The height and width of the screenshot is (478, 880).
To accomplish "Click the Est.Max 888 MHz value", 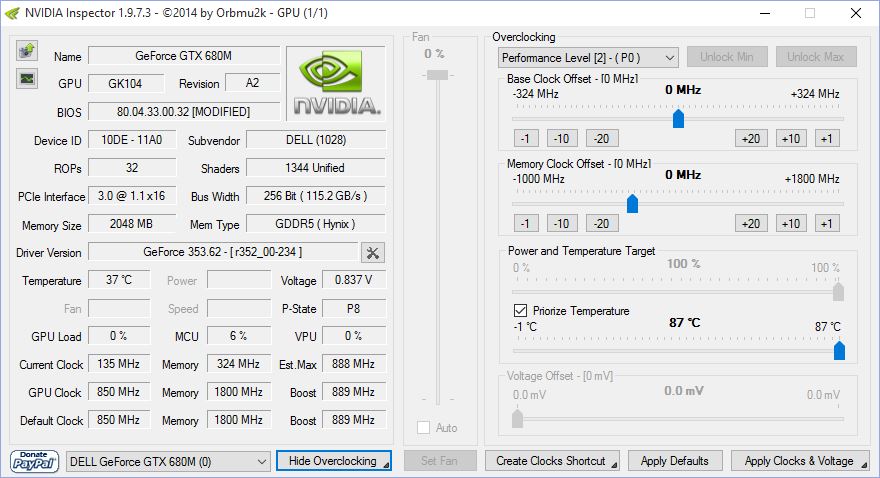I will pyautogui.click(x=354, y=364).
